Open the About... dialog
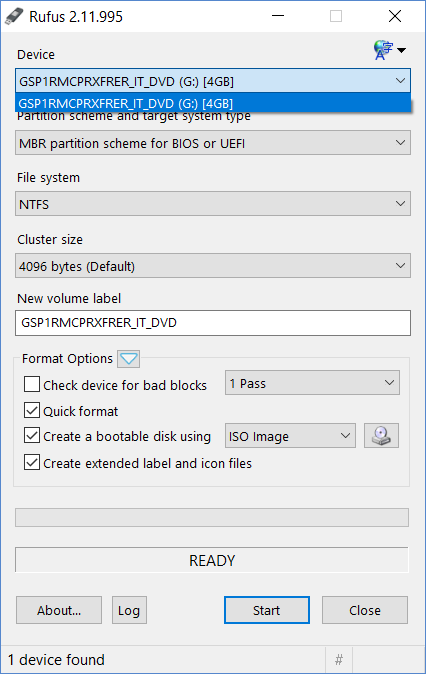Screen dimensions: 426x674 [x=59, y=610]
